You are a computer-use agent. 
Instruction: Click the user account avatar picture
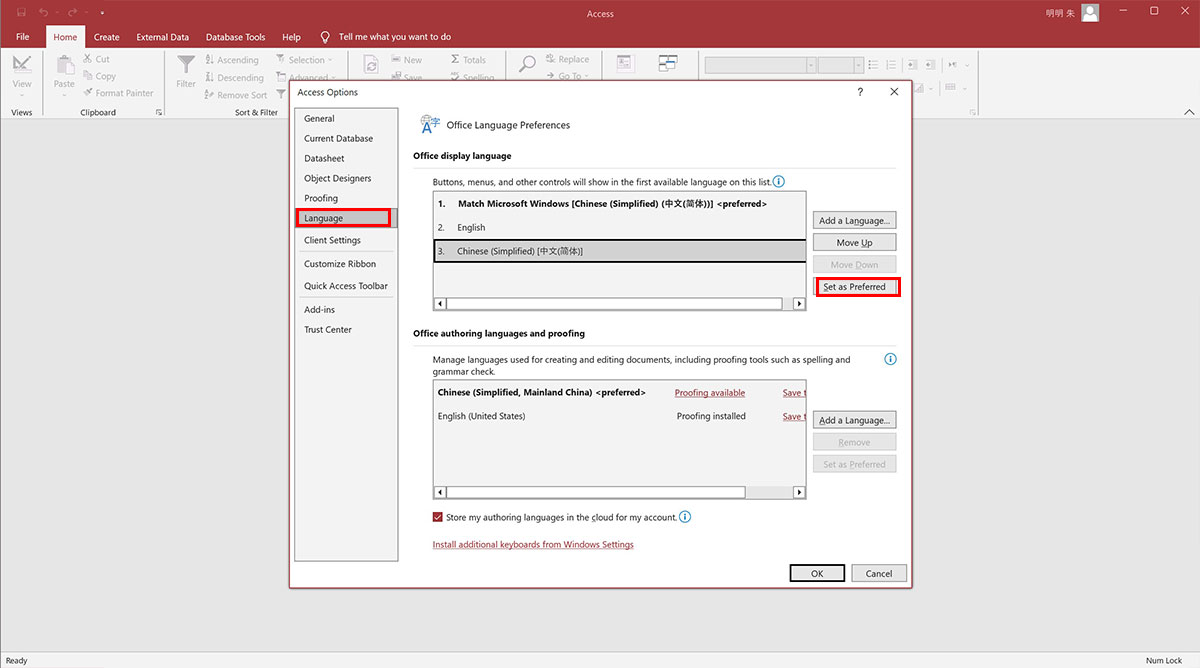1090,12
